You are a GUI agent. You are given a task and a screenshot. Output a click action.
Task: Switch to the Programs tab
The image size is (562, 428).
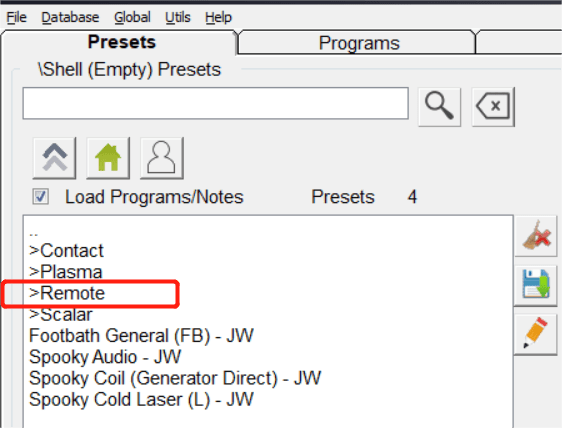click(359, 43)
